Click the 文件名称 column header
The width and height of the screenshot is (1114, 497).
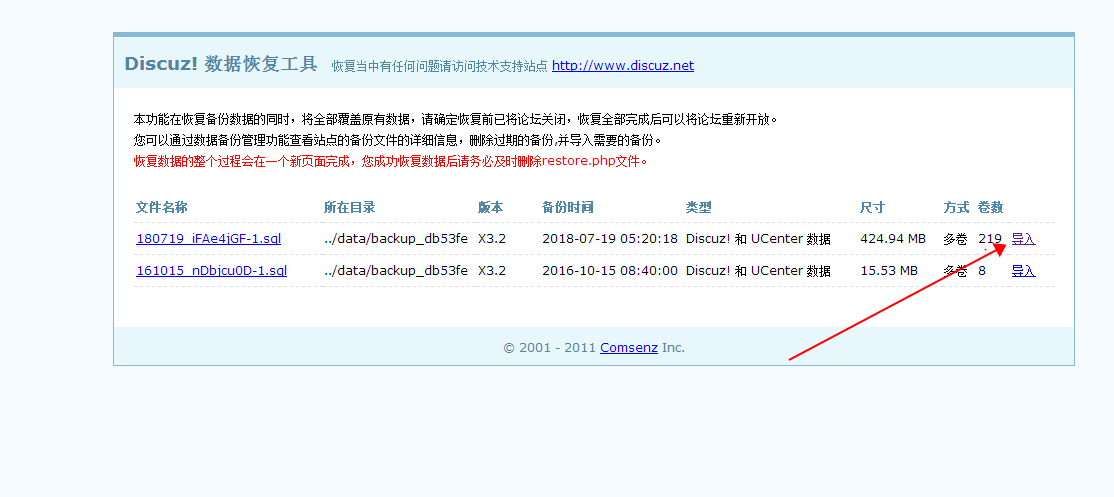click(161, 208)
